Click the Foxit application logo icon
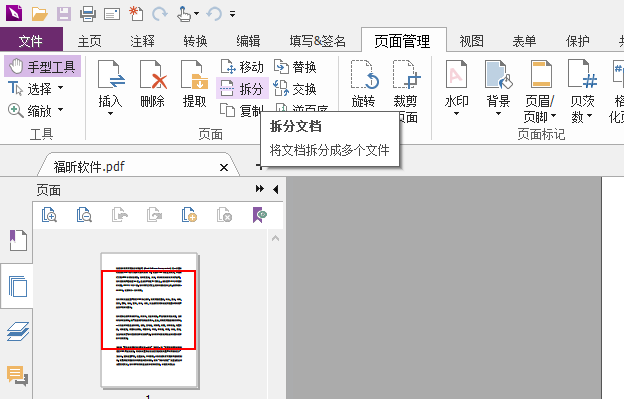Screen dimensions: 624x399 (x=14, y=14)
